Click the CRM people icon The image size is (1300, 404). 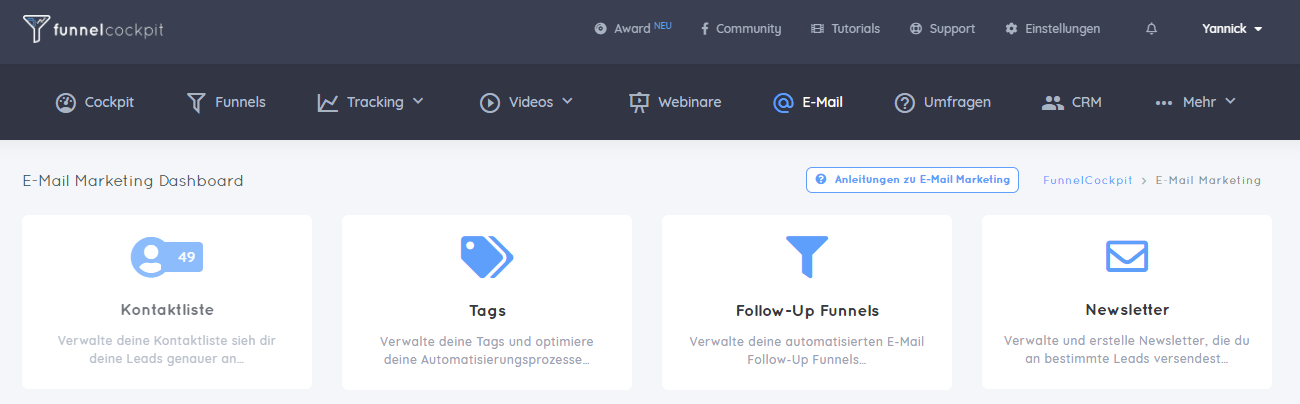click(1052, 102)
